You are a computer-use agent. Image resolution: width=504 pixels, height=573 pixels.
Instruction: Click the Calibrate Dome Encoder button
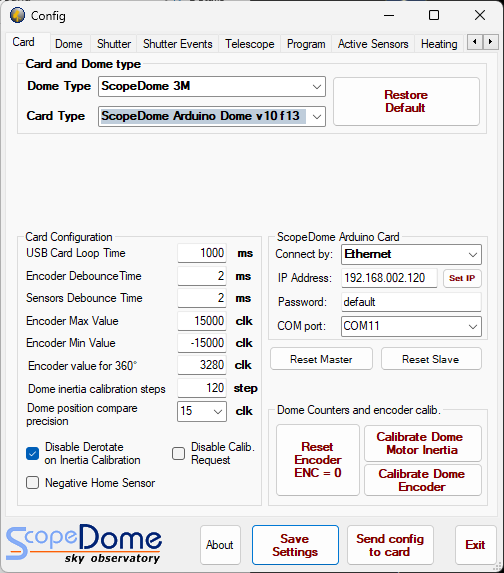coord(423,480)
